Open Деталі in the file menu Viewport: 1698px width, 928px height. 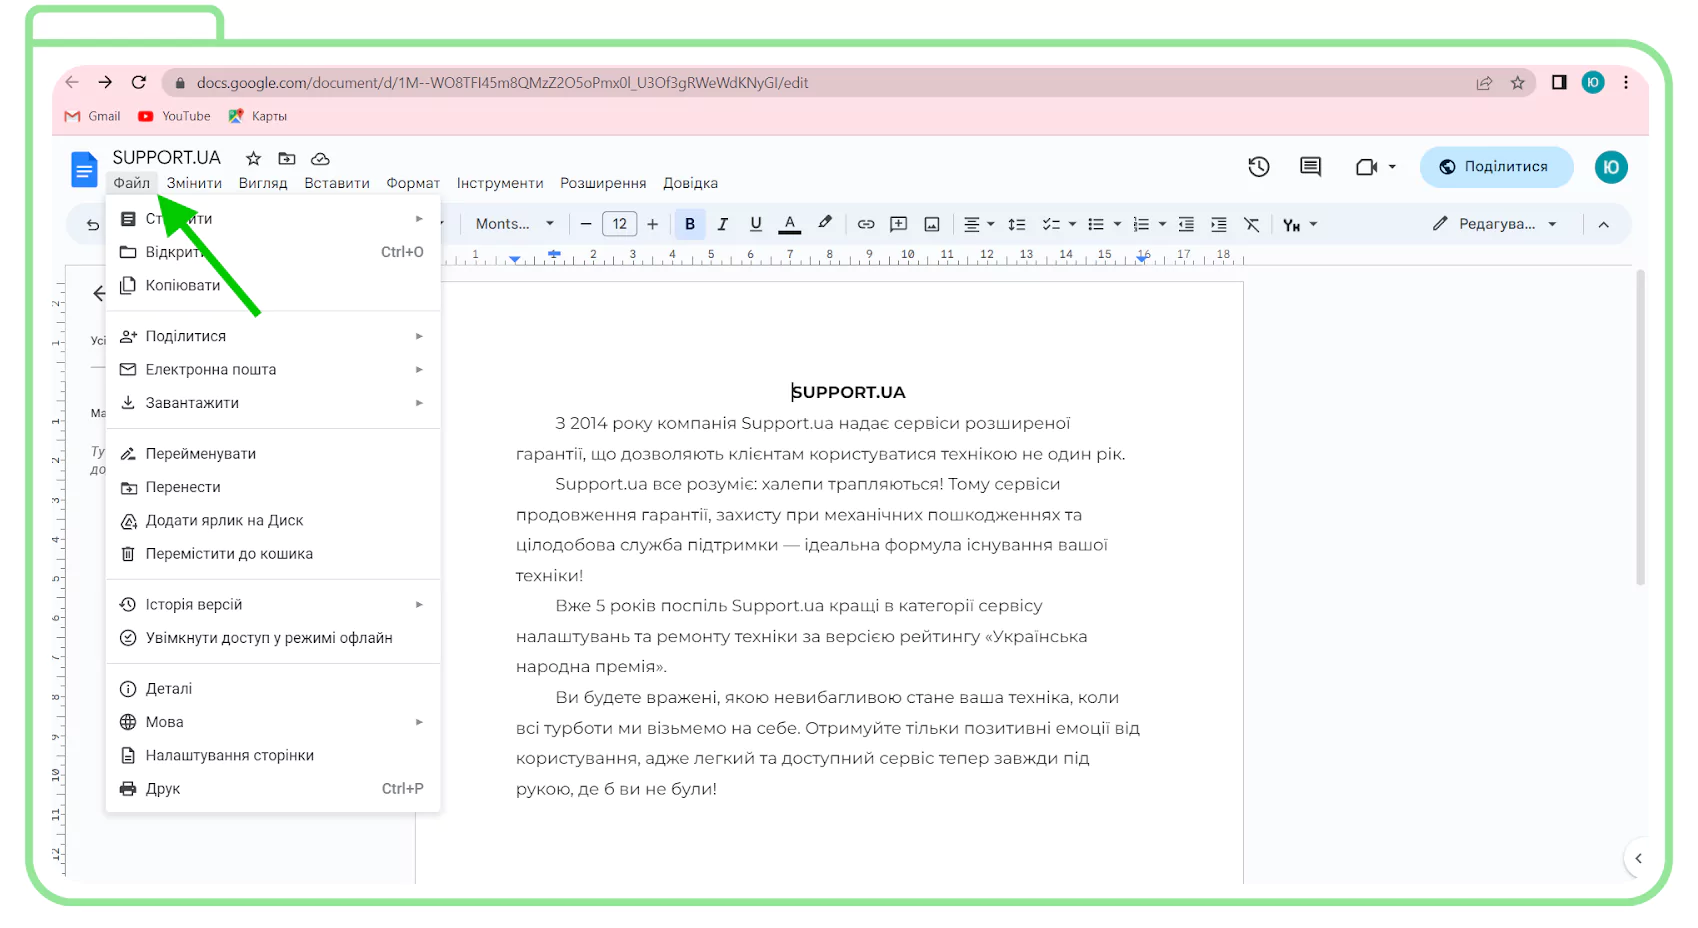(273, 688)
